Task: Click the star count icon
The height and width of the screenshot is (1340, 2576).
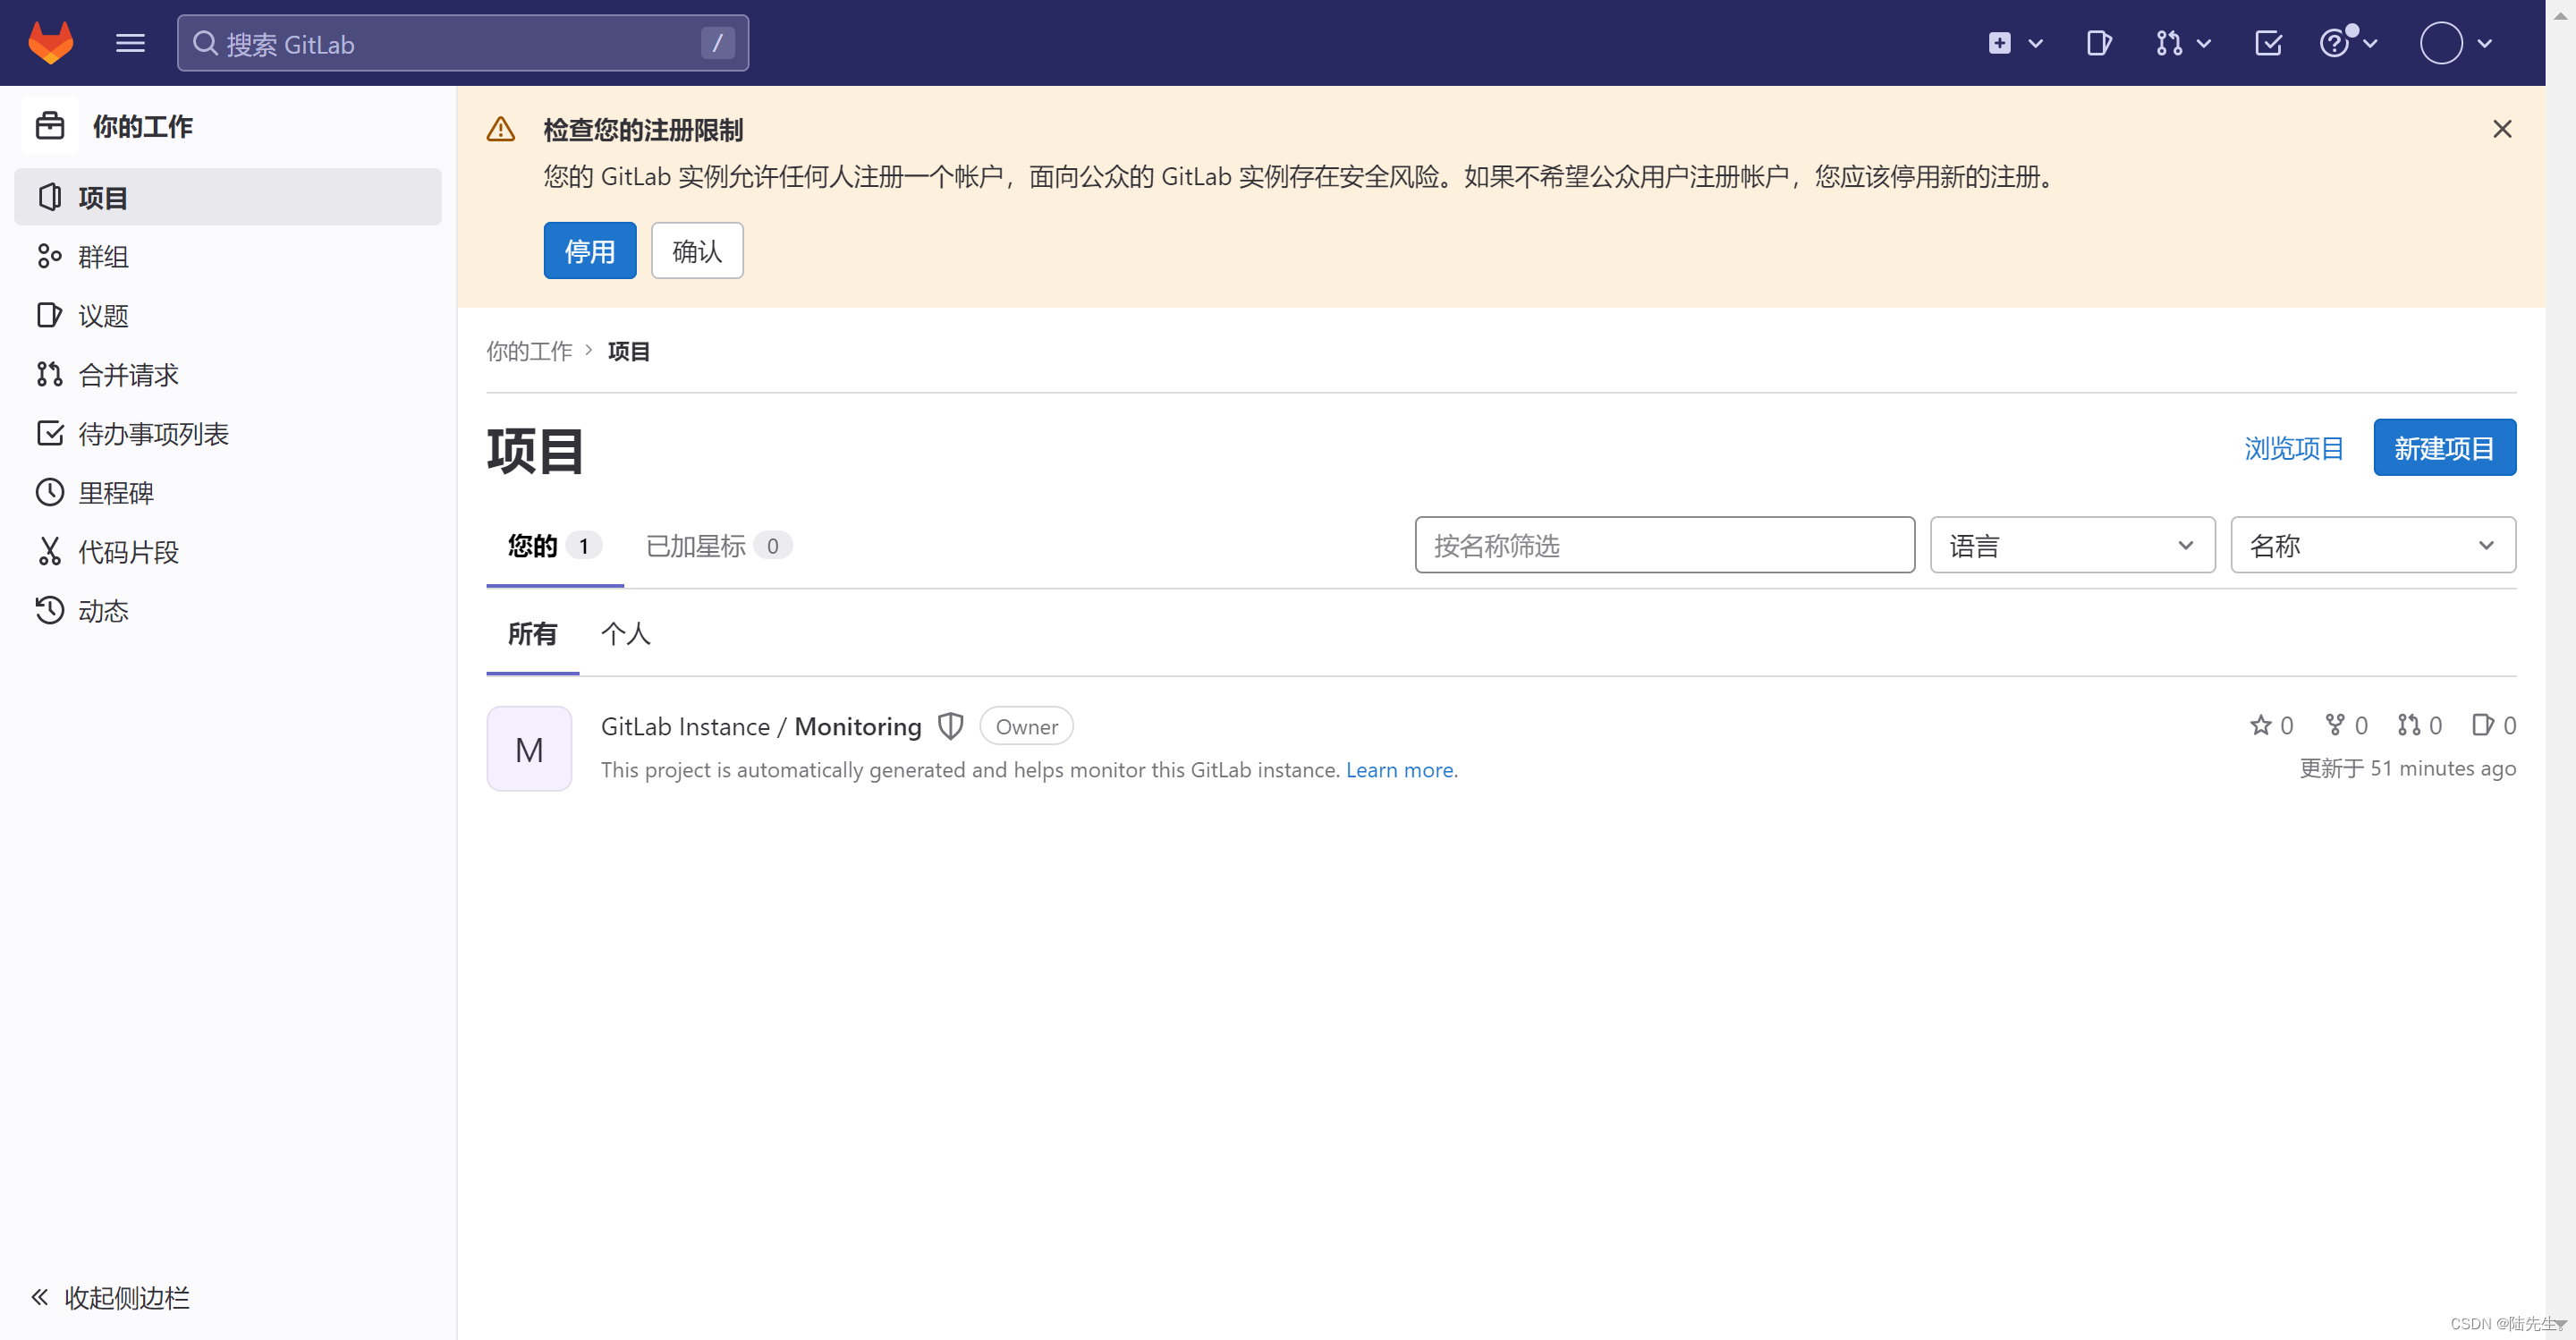Action: coord(2260,725)
